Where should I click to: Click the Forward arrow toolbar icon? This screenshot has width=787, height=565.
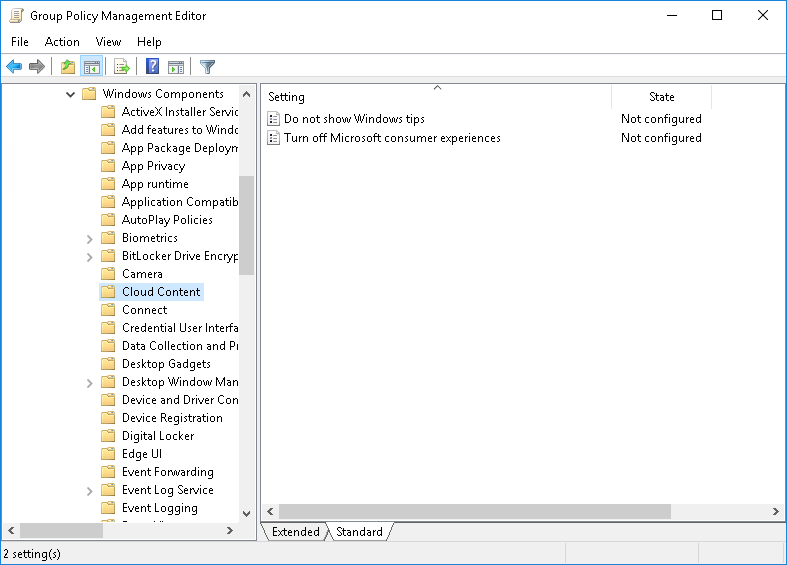(x=37, y=67)
